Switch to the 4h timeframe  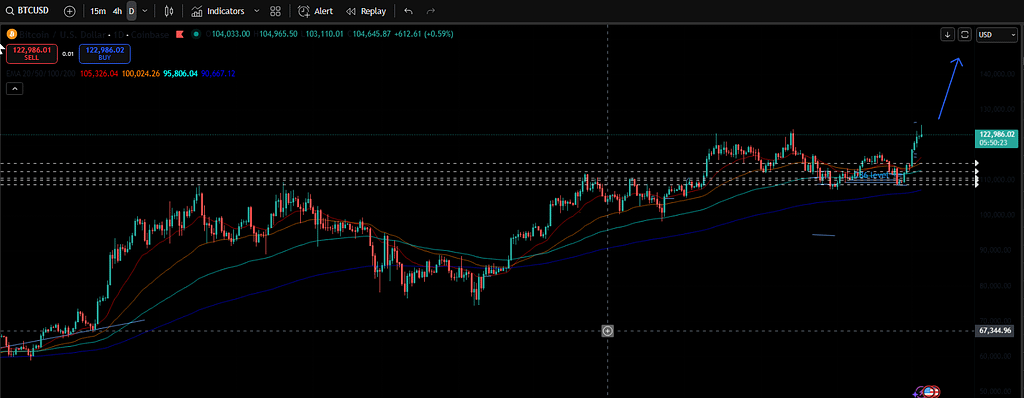pos(117,11)
